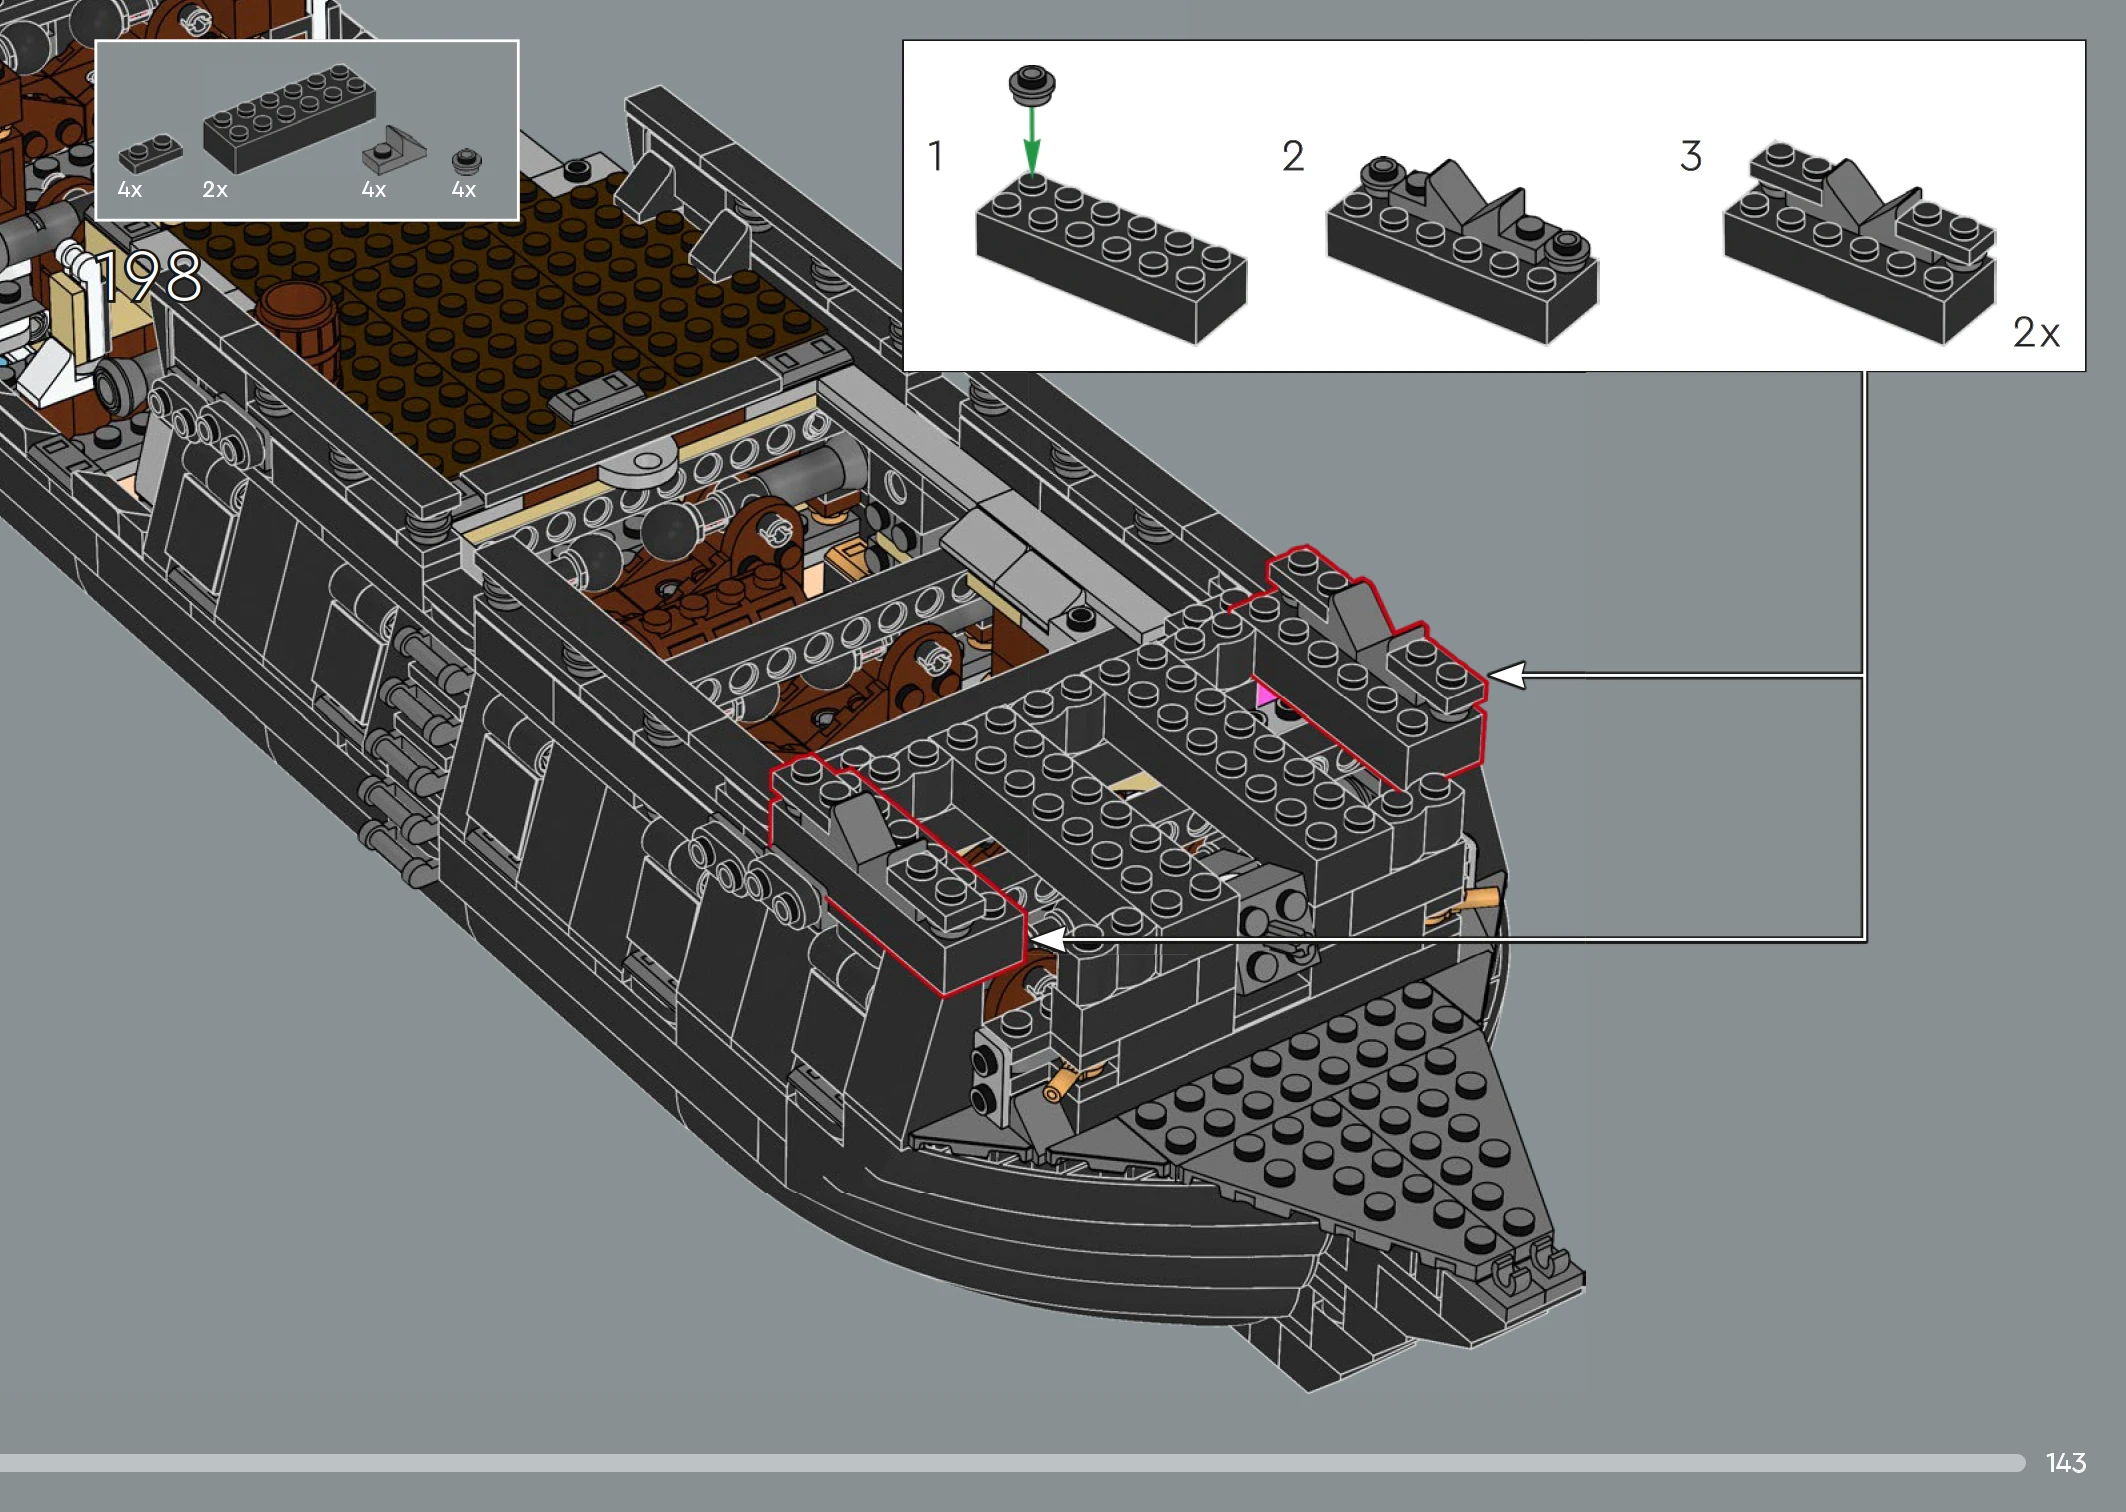The image size is (2126, 1512).
Task: Click the sub-step number 2 label
Action: (1292, 156)
